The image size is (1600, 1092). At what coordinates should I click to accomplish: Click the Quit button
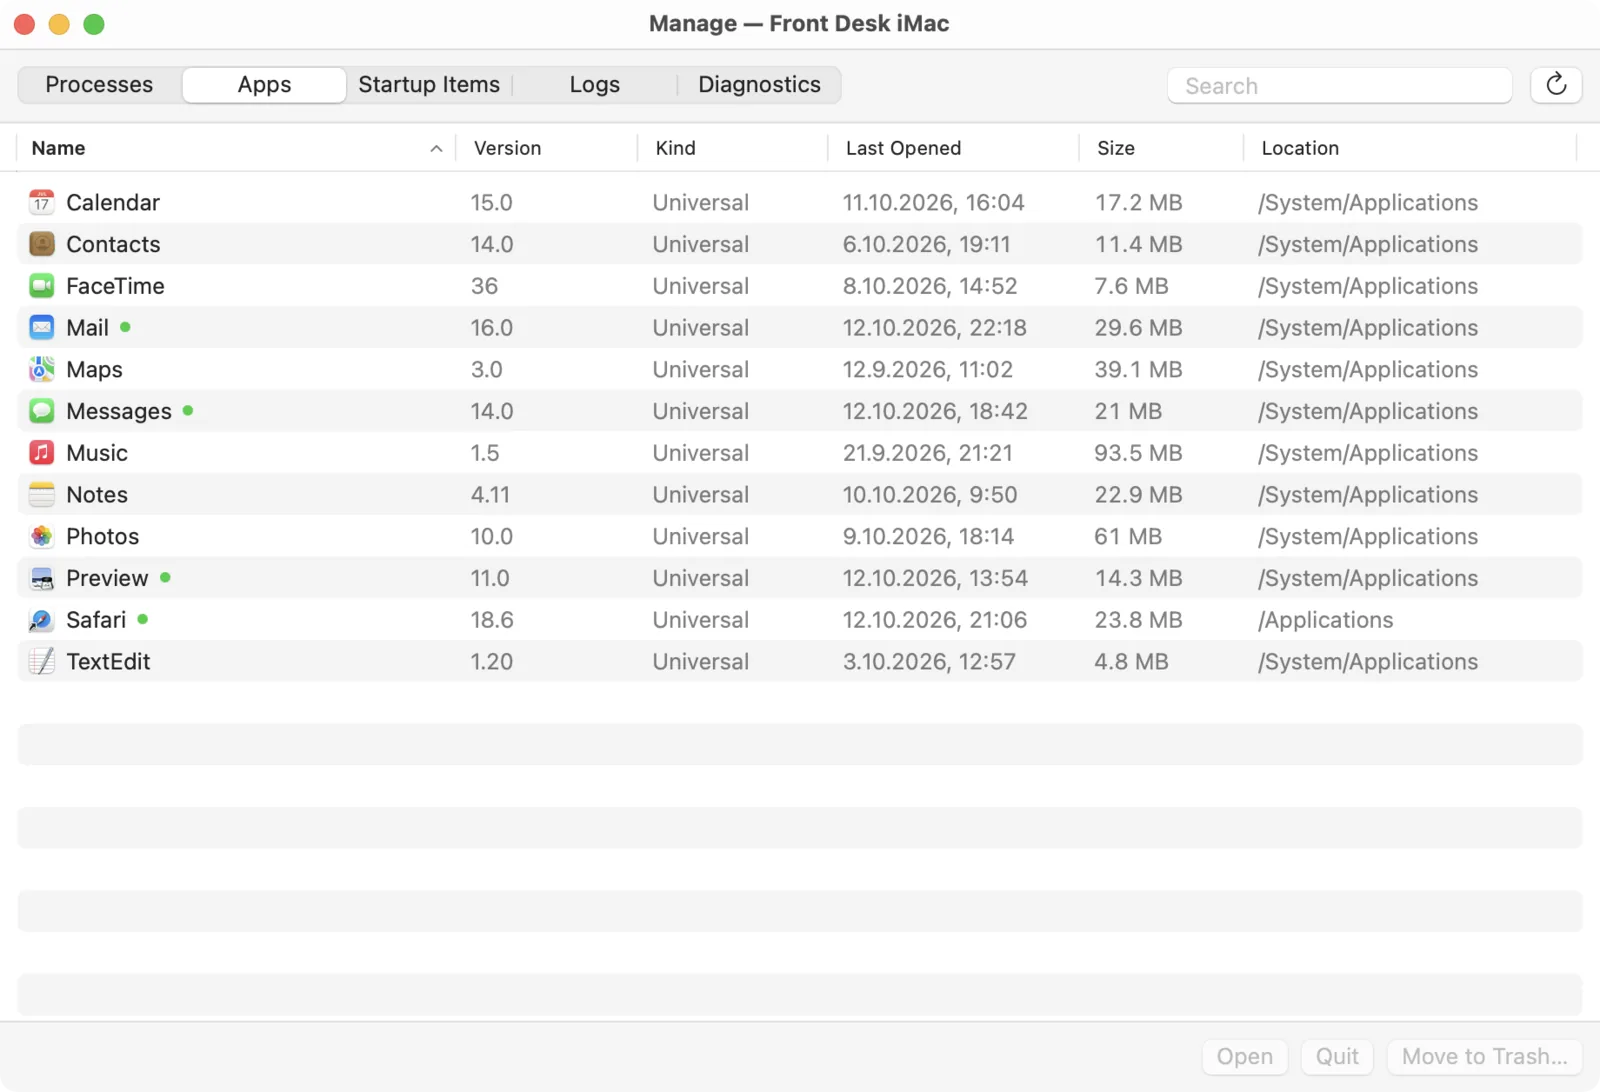(x=1337, y=1057)
